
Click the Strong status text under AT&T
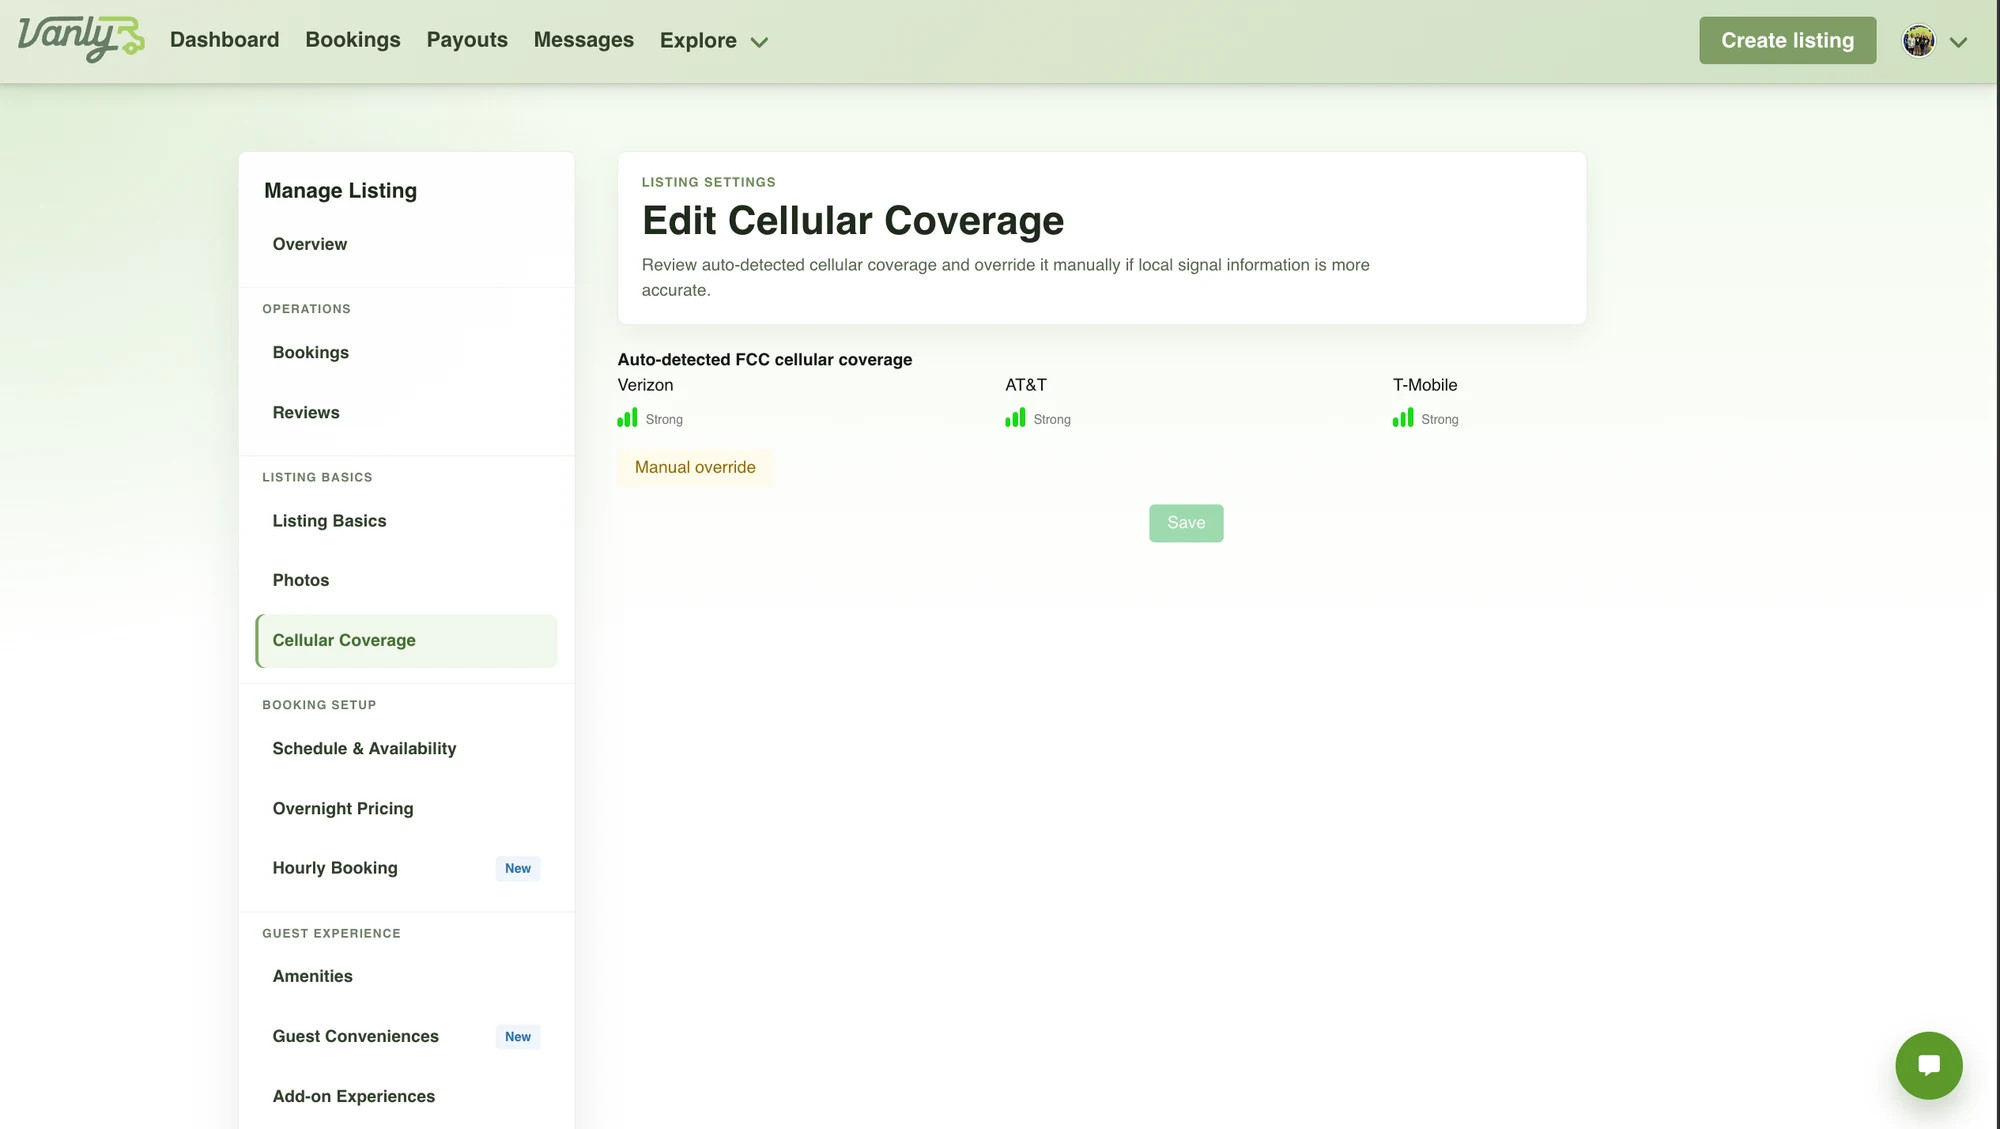click(x=1052, y=420)
